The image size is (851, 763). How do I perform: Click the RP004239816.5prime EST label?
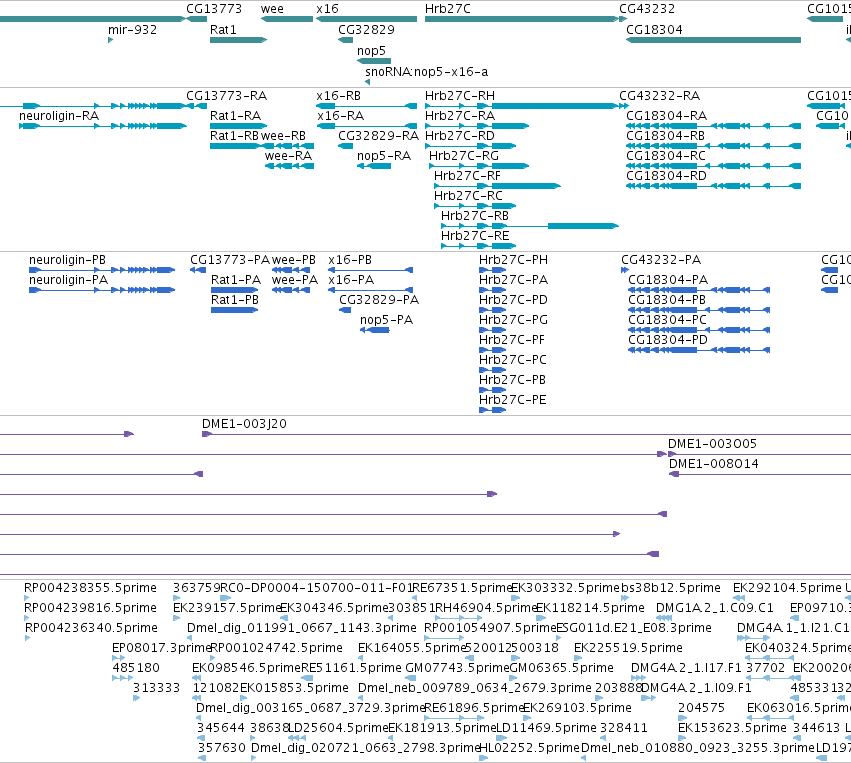coord(90,608)
